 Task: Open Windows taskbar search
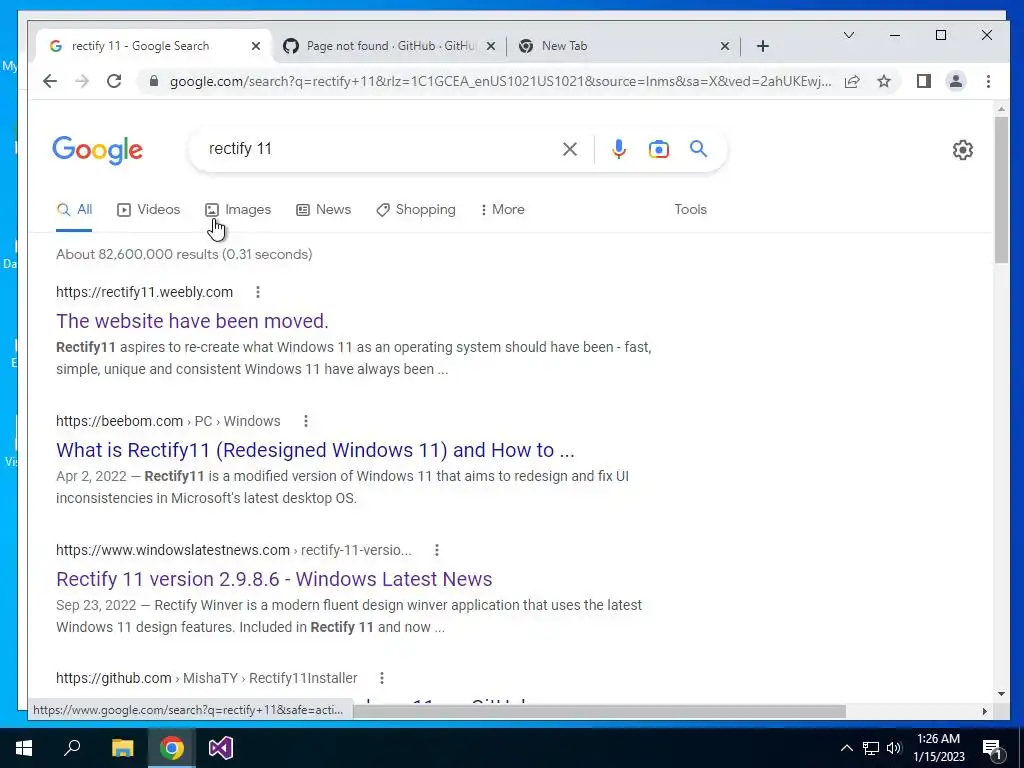point(72,748)
